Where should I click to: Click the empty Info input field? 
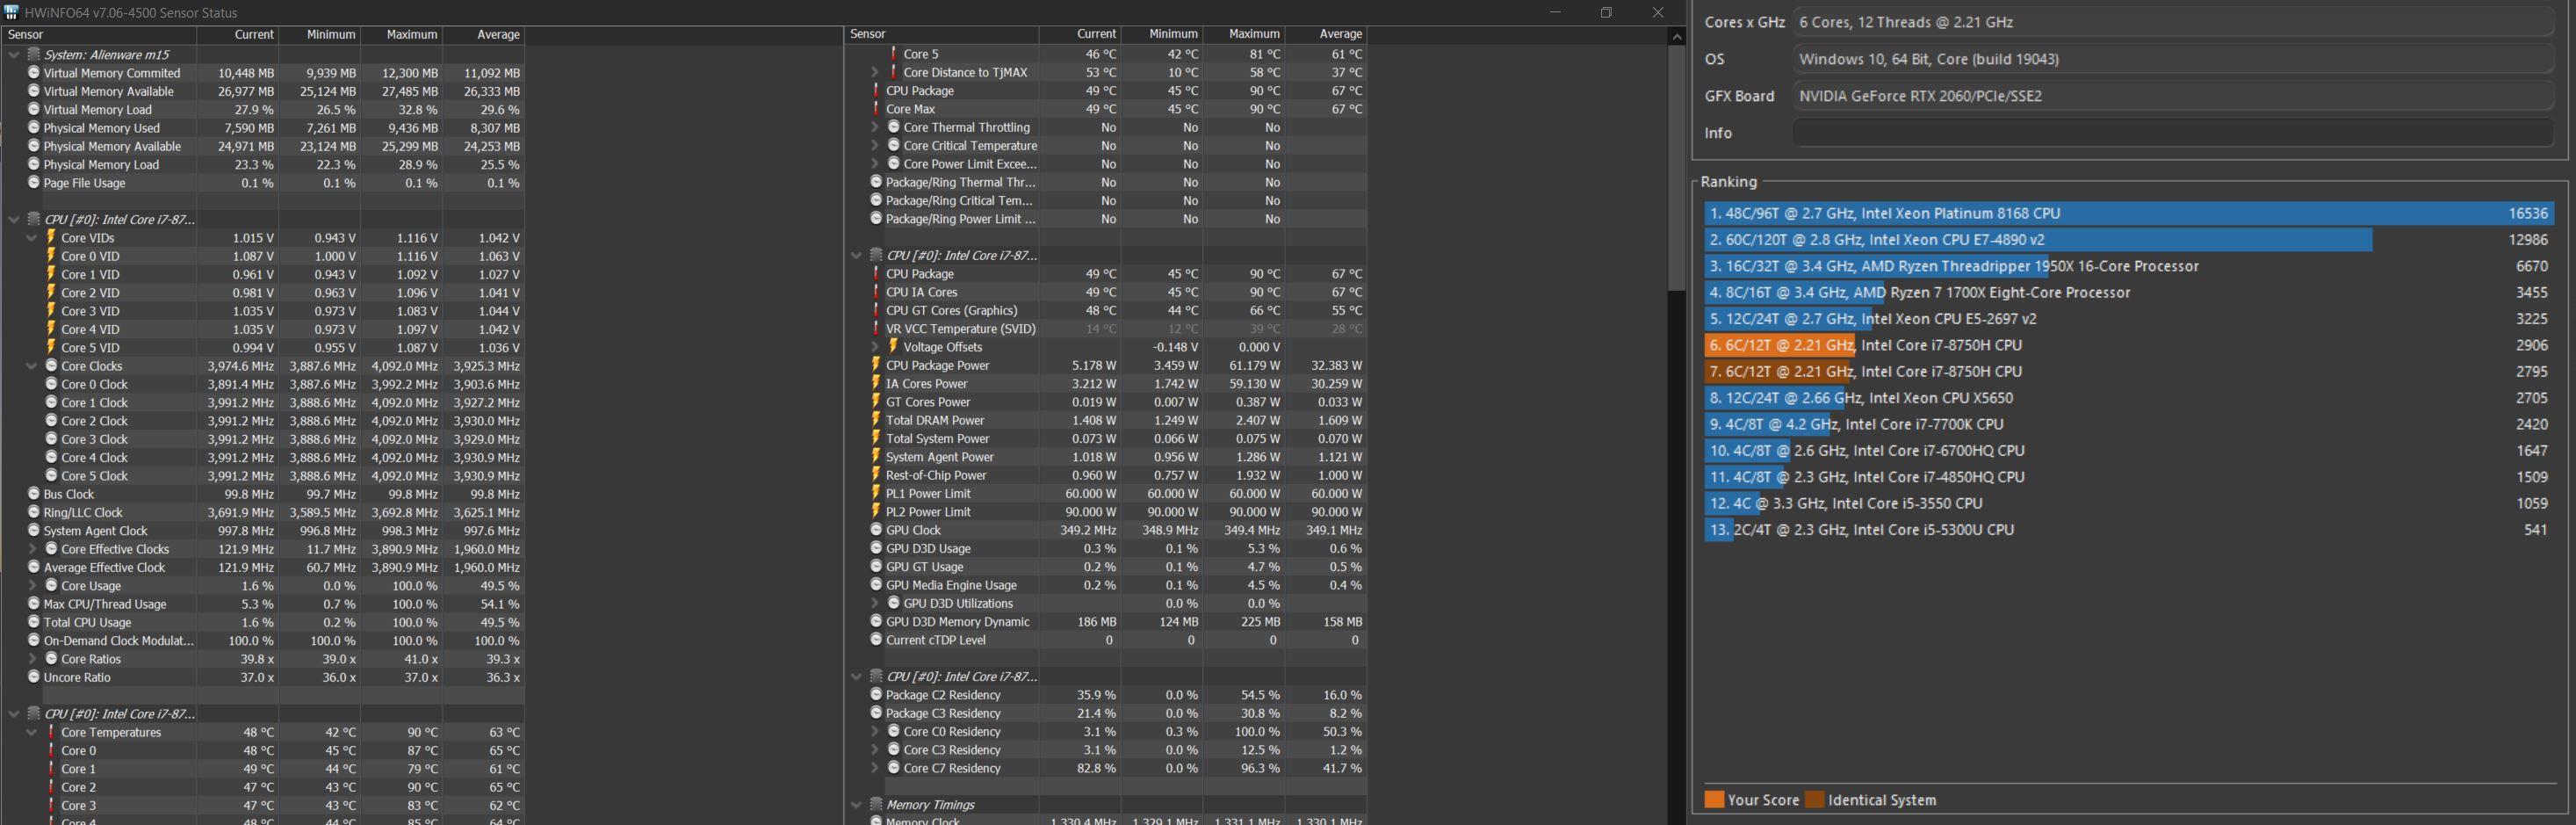tap(2173, 133)
